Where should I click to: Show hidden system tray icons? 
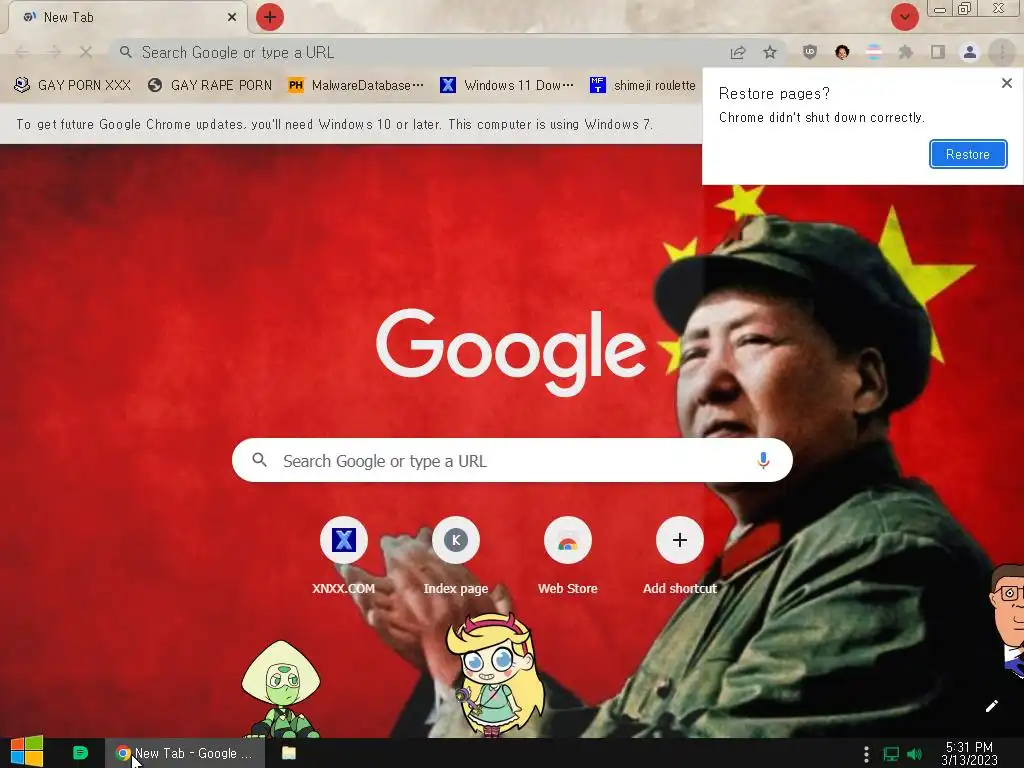tap(866, 754)
